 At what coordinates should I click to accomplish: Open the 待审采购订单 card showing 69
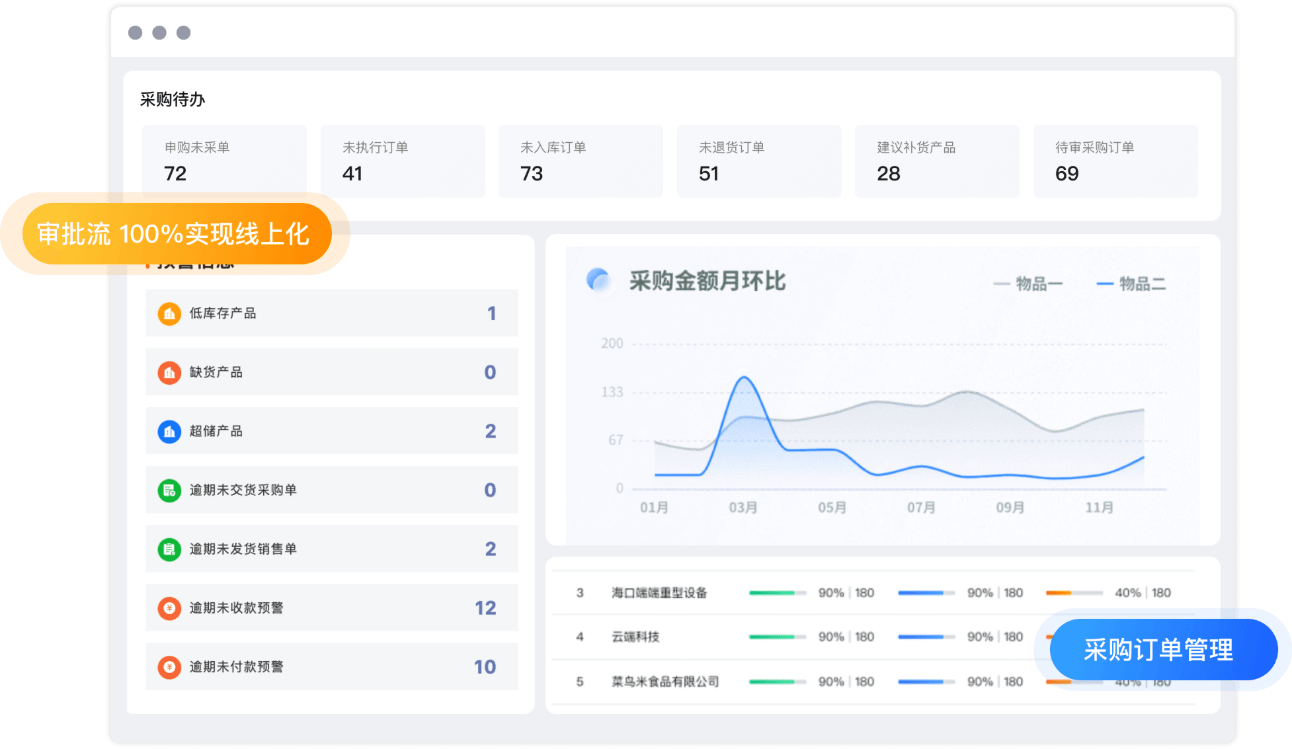(1114, 160)
